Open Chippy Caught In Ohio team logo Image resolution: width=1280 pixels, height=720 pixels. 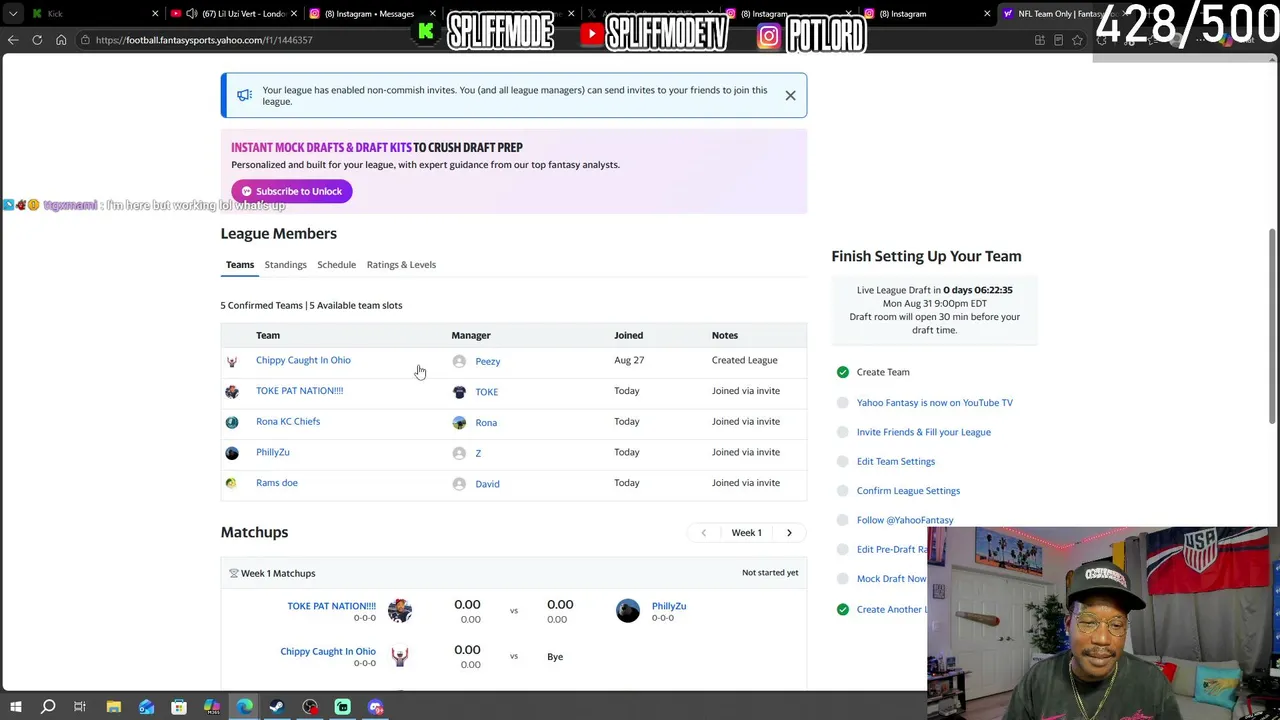(x=232, y=361)
